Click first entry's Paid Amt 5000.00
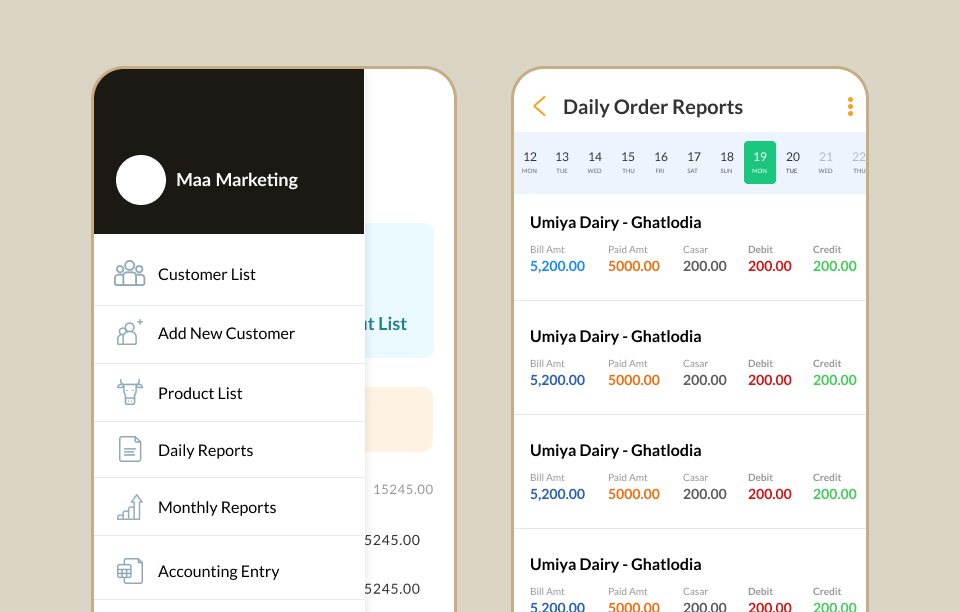 pyautogui.click(x=634, y=266)
